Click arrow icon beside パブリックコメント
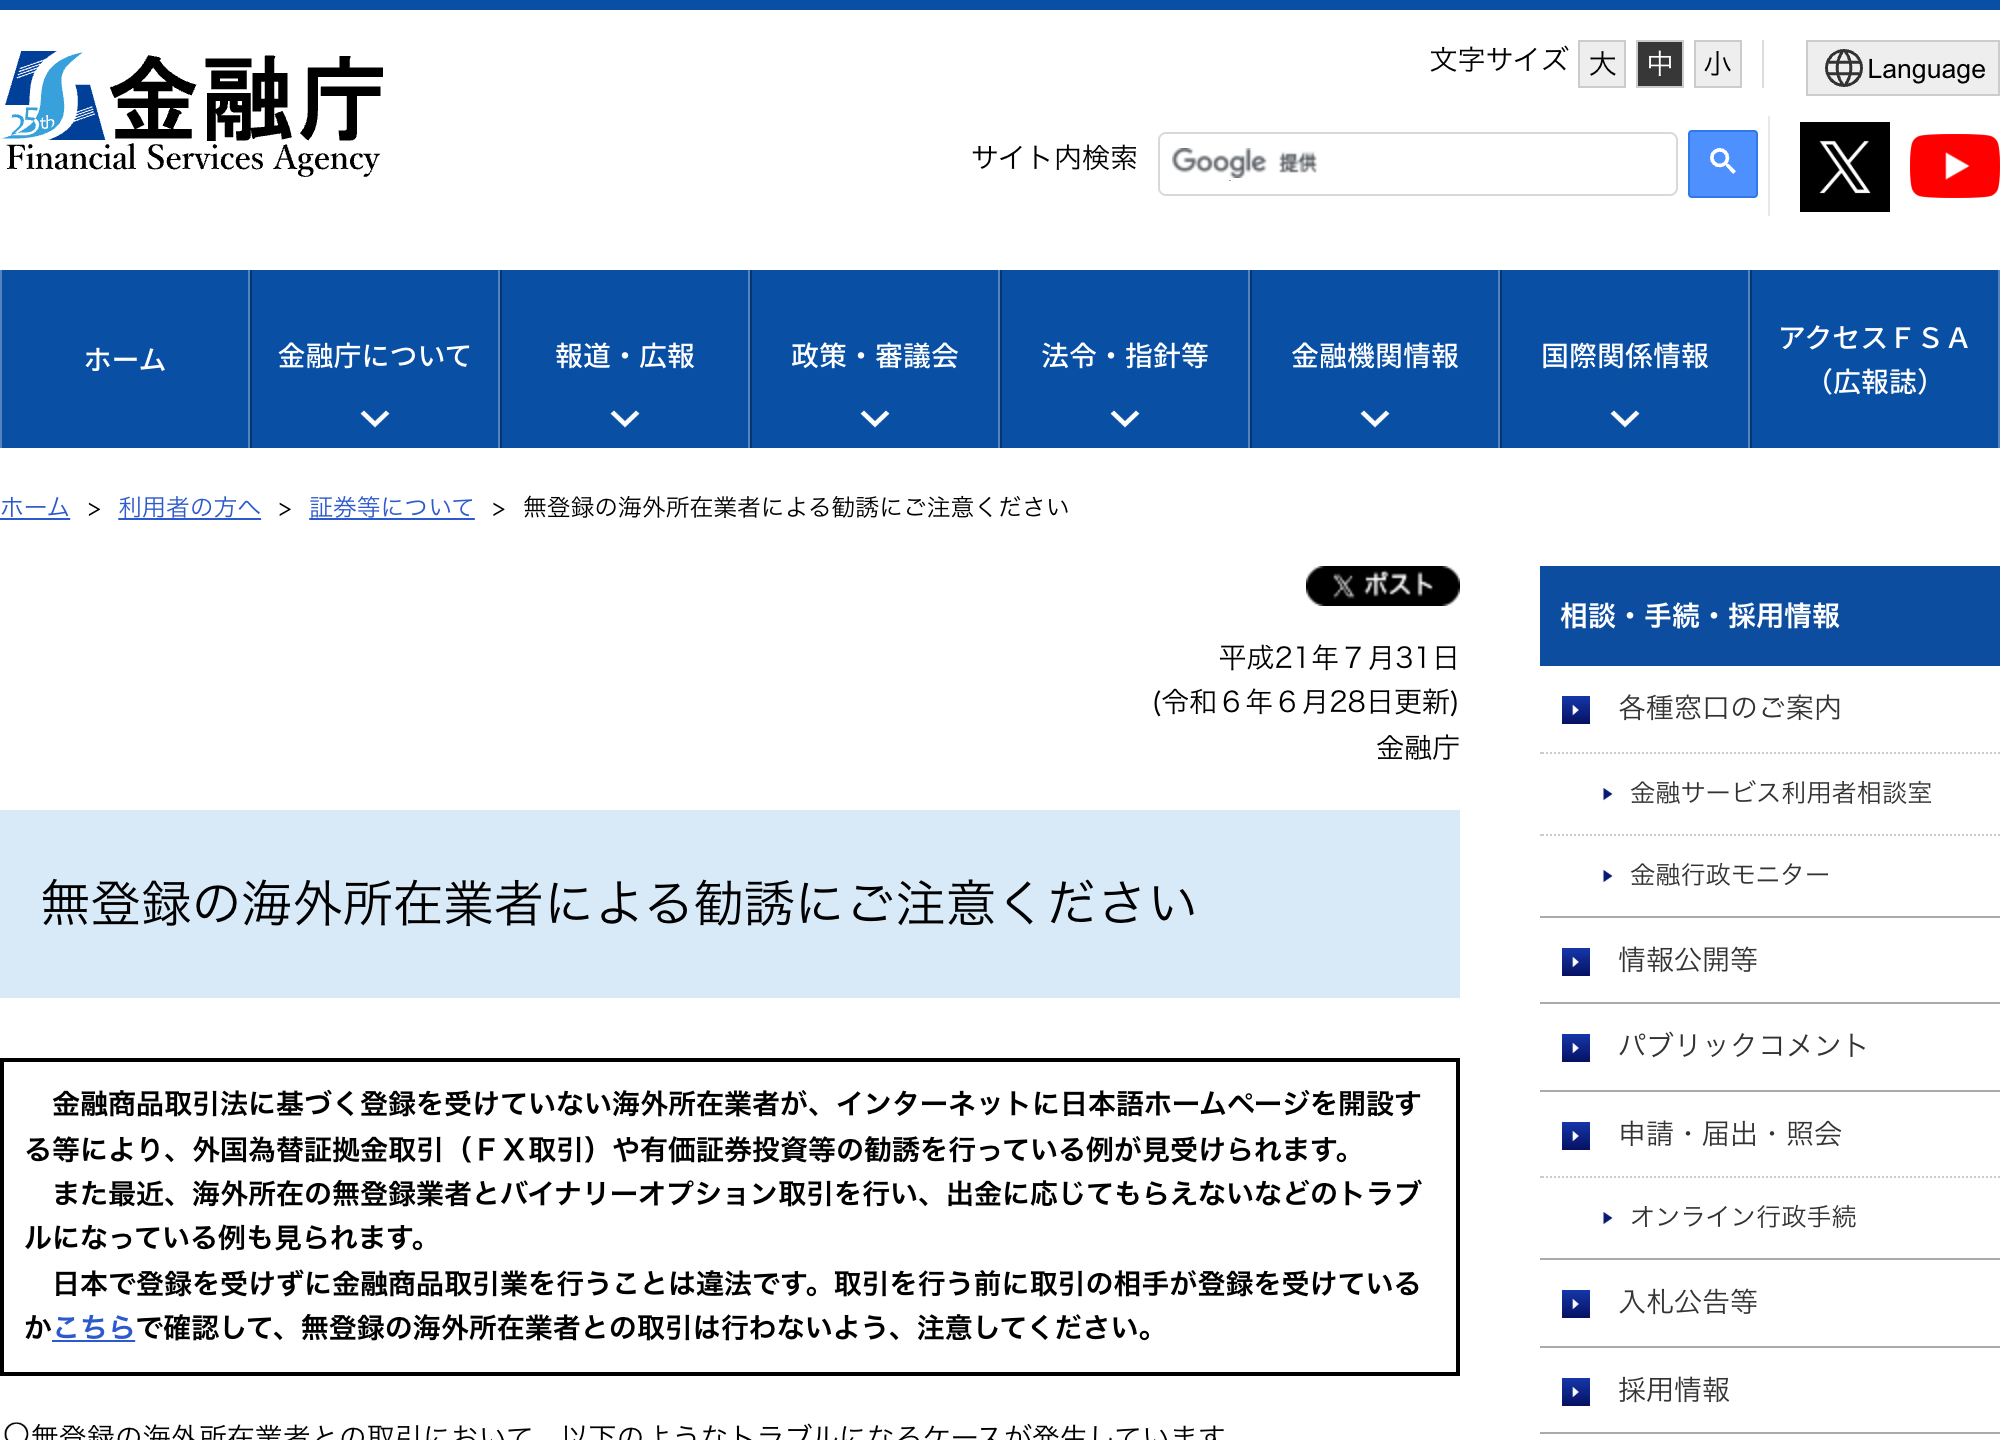 tap(1576, 1048)
